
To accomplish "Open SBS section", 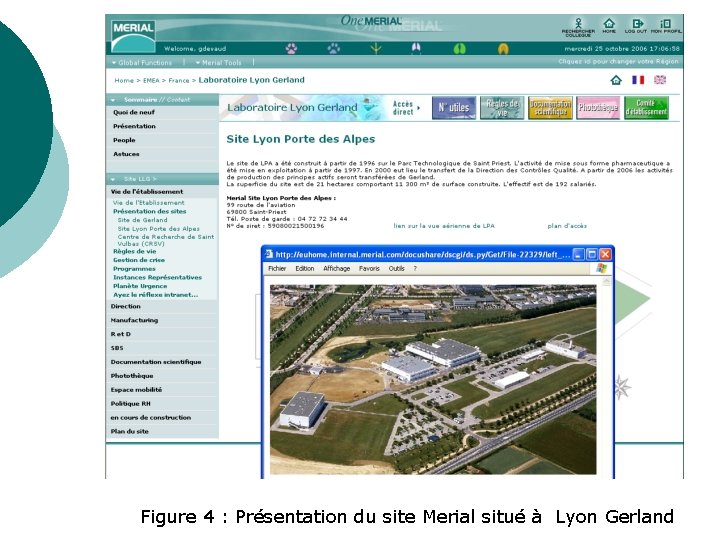I will click(117, 348).
